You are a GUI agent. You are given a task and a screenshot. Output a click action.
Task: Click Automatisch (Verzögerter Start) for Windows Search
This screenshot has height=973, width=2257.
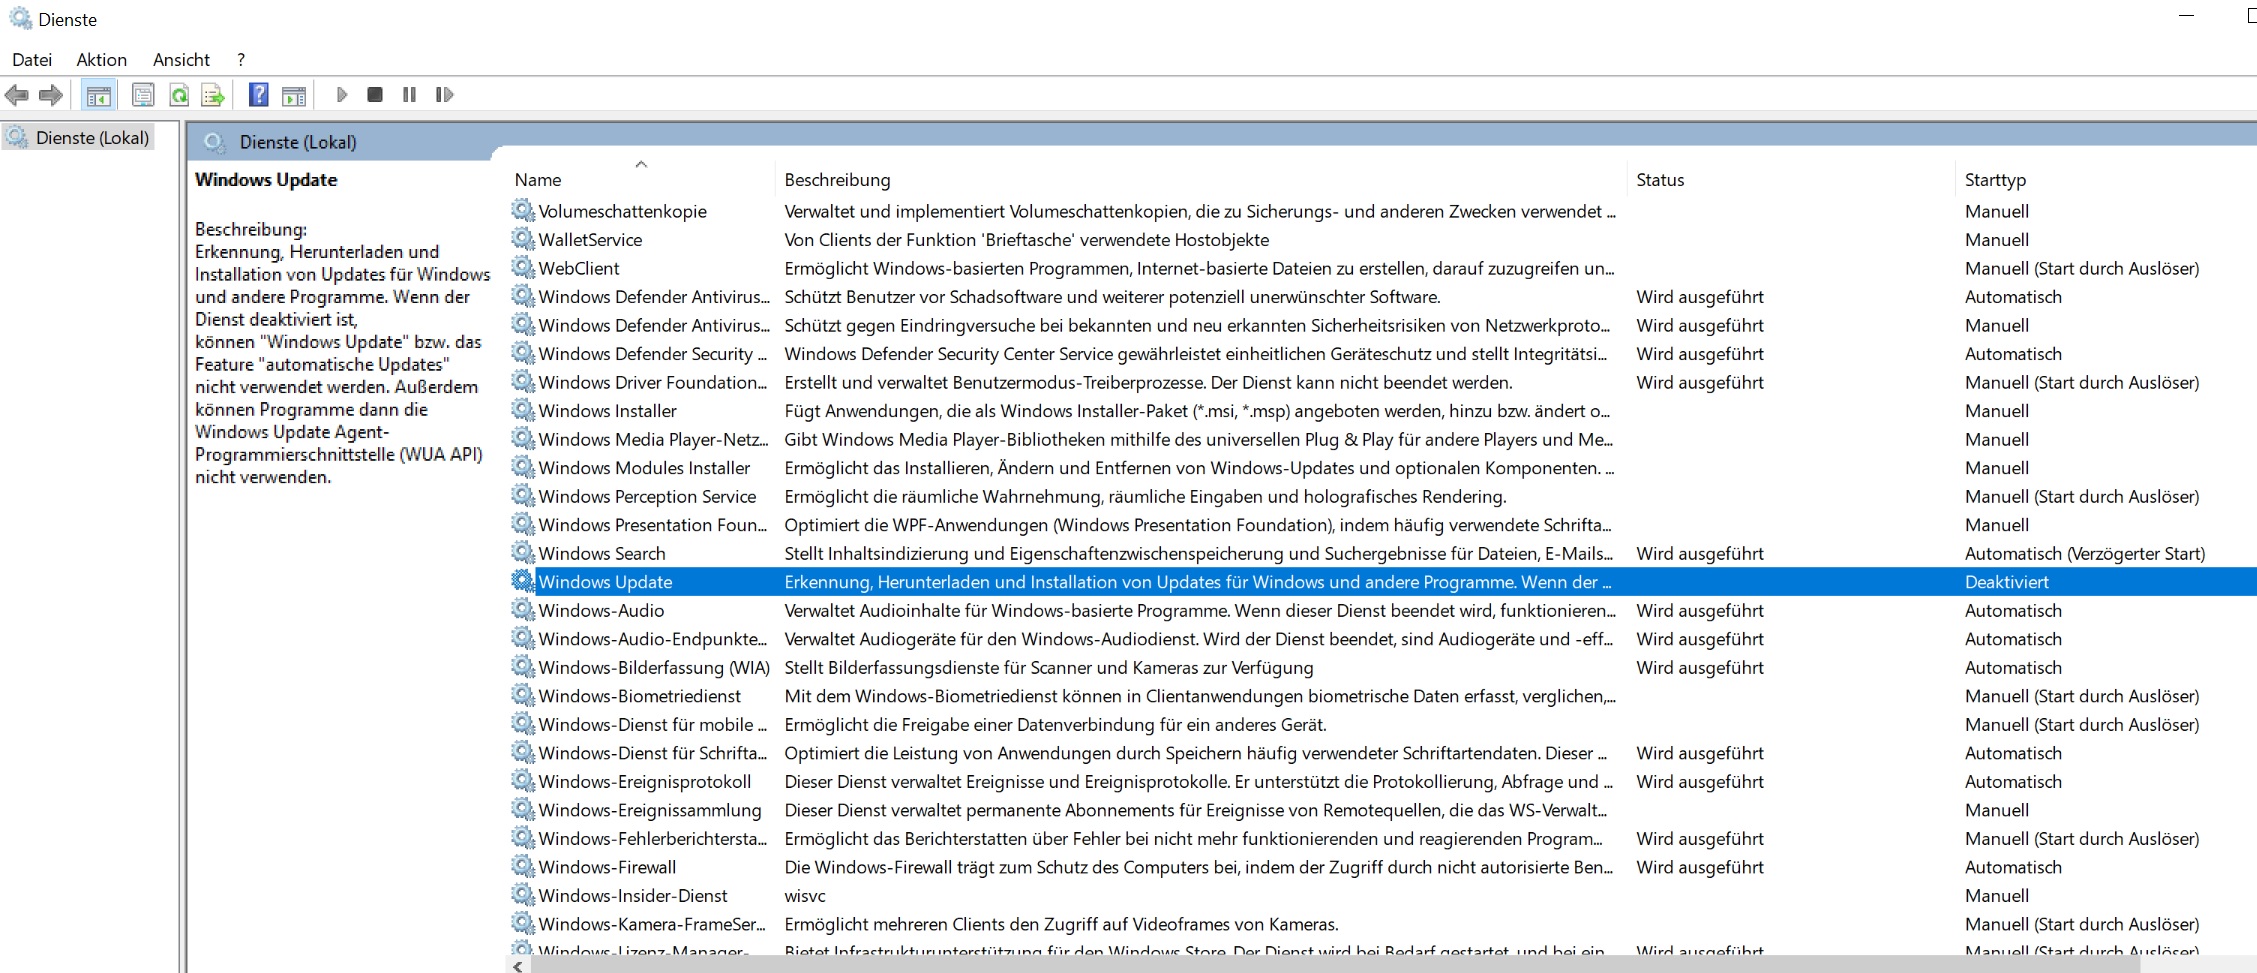click(2085, 553)
